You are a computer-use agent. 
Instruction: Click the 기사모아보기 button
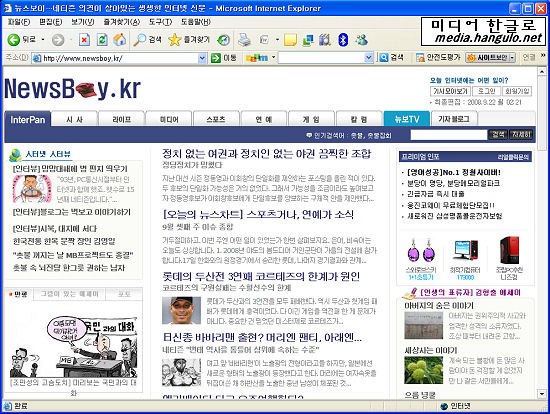(x=450, y=91)
